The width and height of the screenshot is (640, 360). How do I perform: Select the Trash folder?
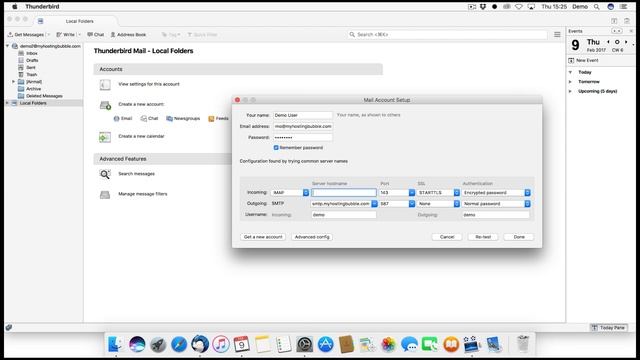pyautogui.click(x=31, y=74)
